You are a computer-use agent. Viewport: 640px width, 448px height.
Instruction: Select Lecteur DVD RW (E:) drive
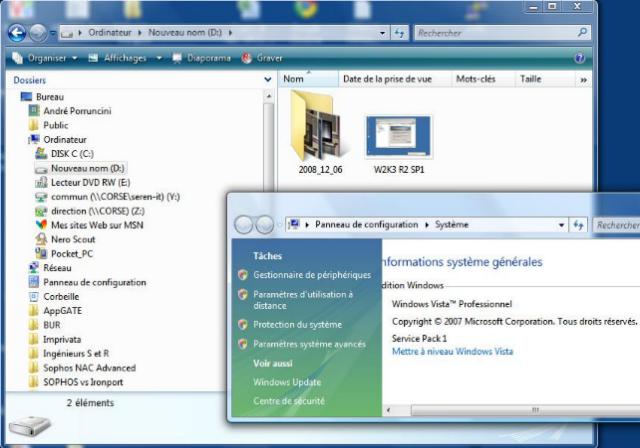tap(83, 182)
